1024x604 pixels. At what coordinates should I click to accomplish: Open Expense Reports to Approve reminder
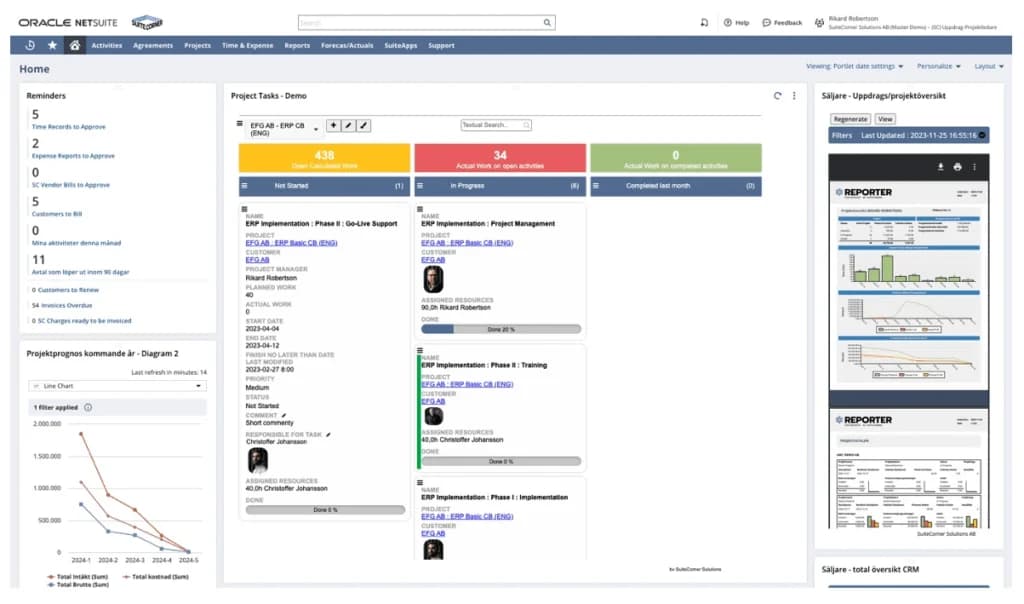73,156
